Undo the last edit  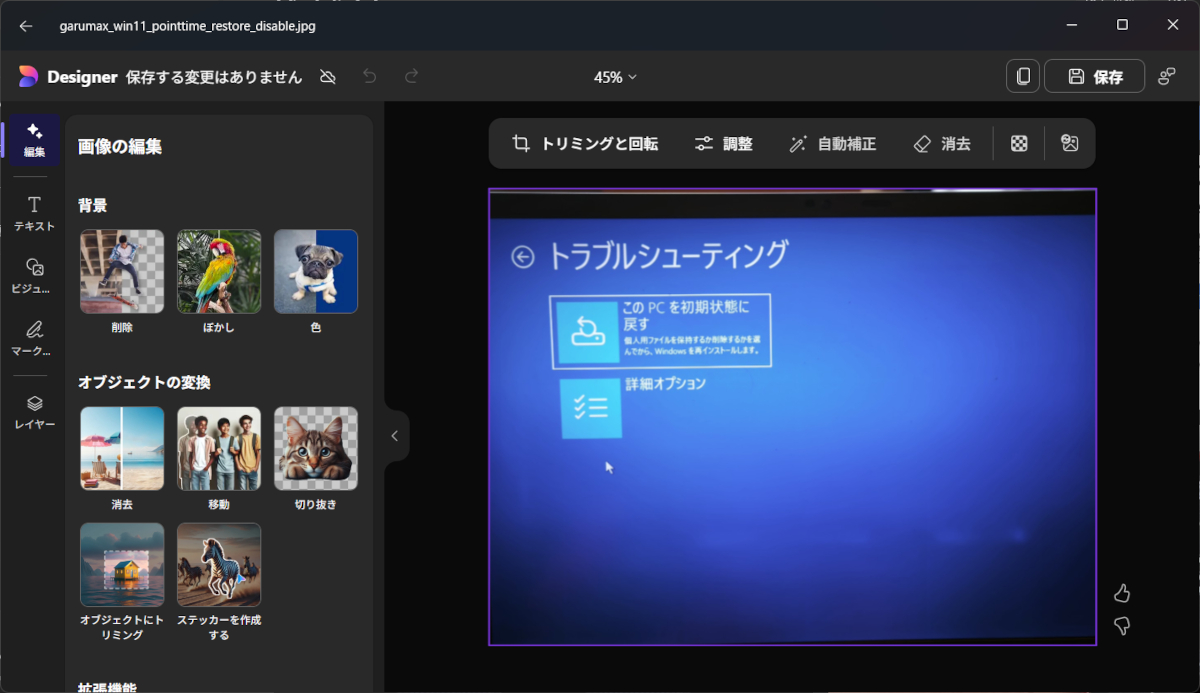tap(370, 77)
